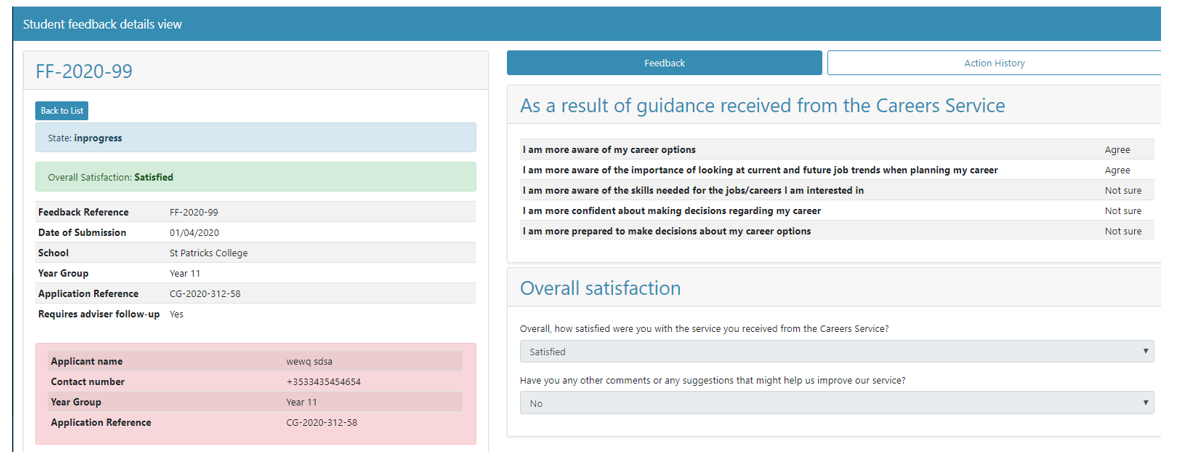The height and width of the screenshot is (463, 1179).
Task: Expand the other comments 'No' dropdown
Action: (x=836, y=403)
